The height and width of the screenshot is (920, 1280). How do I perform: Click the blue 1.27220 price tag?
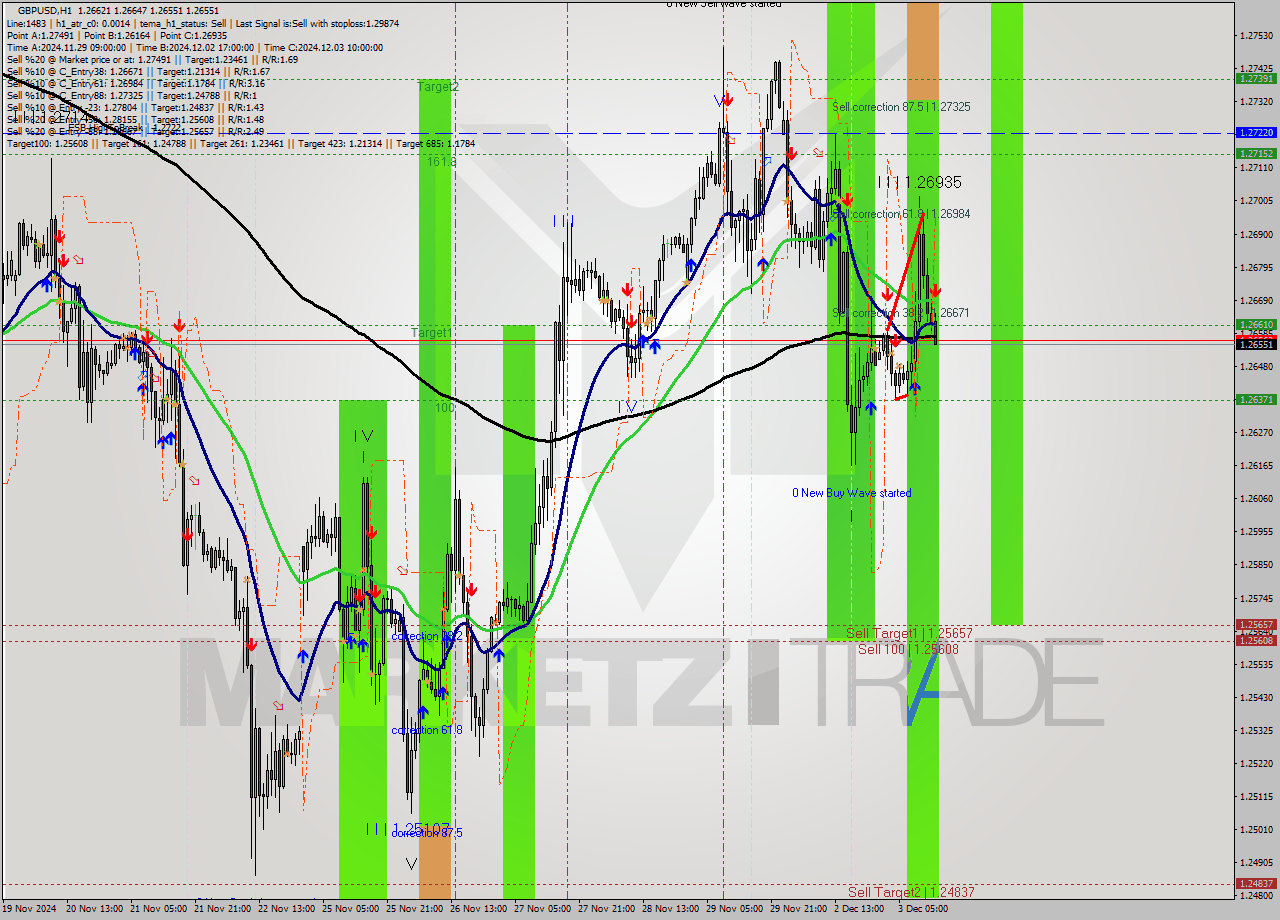(1256, 132)
